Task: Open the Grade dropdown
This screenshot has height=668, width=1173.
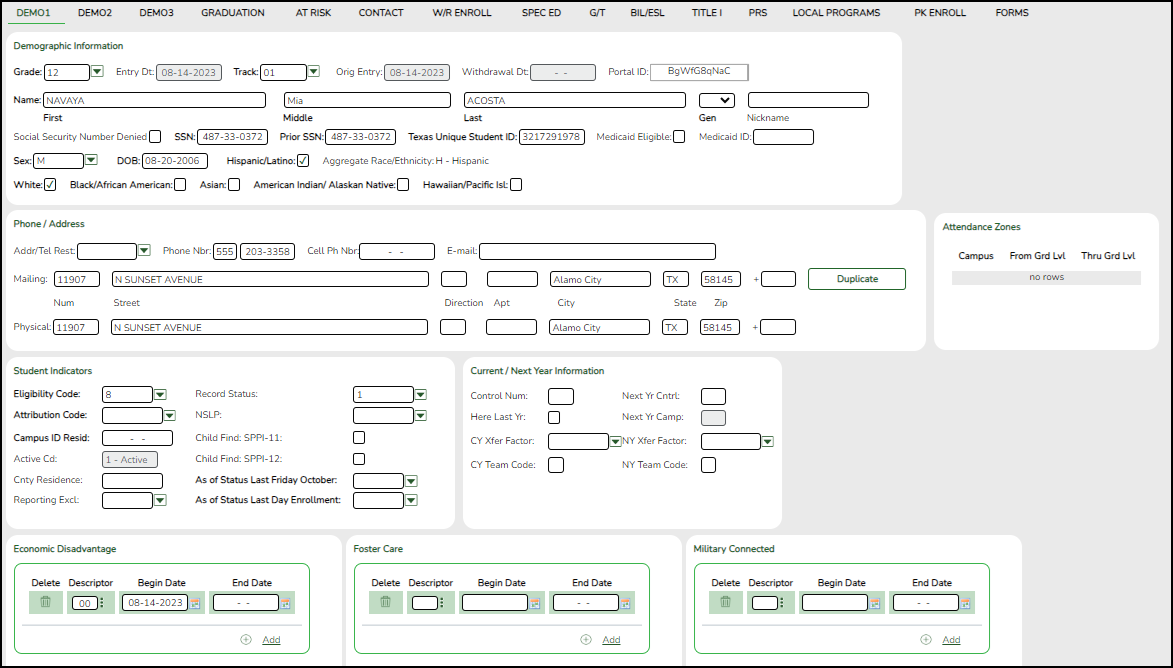Action: pos(97,71)
